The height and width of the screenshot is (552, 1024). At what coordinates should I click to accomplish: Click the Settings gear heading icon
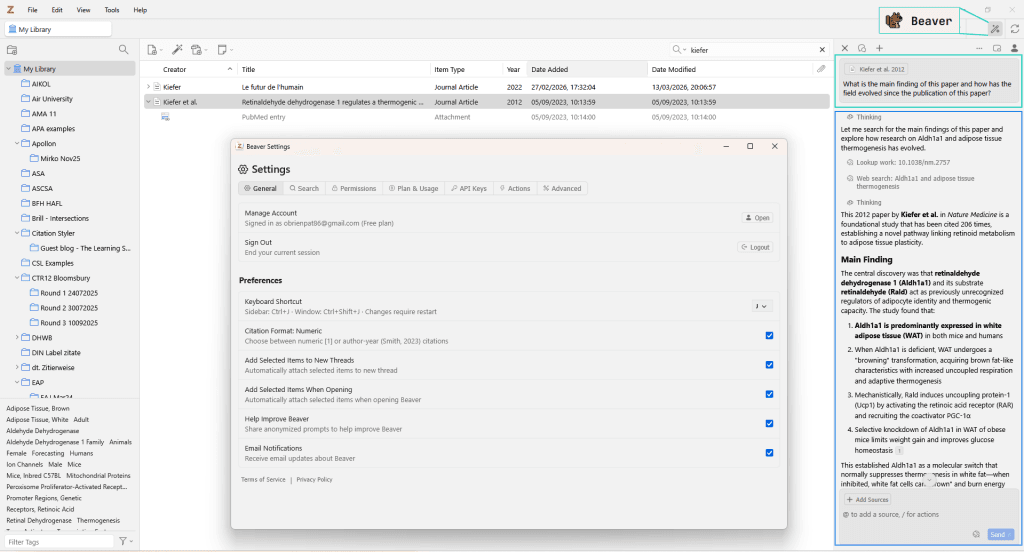pyautogui.click(x=243, y=169)
